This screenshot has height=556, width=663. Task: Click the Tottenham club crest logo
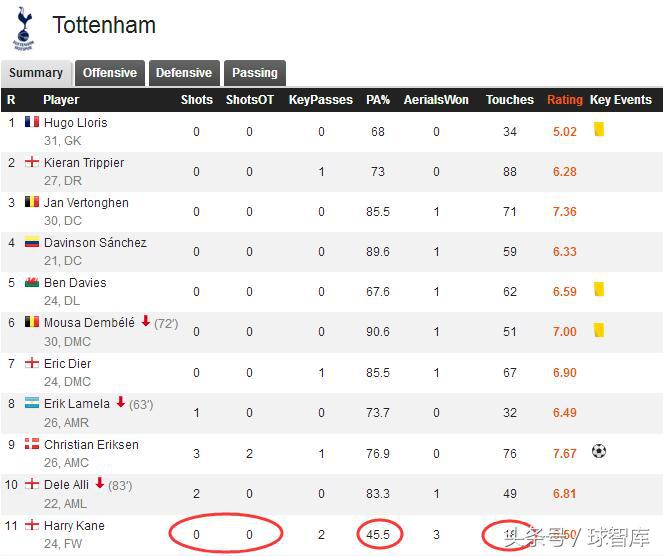(x=23, y=28)
